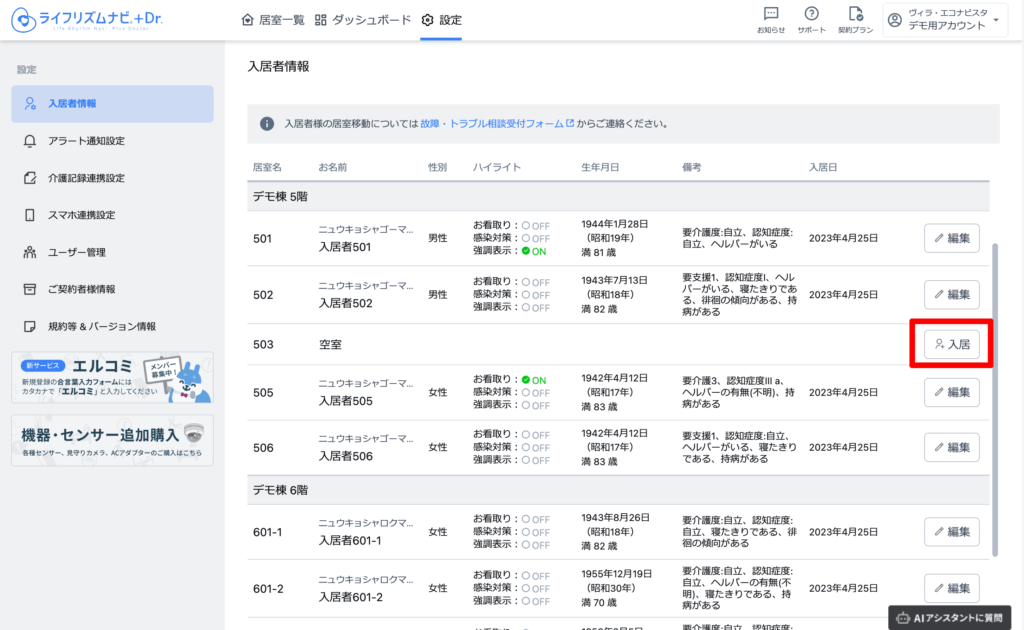Click the info icon in the notice banner

pyautogui.click(x=267, y=124)
